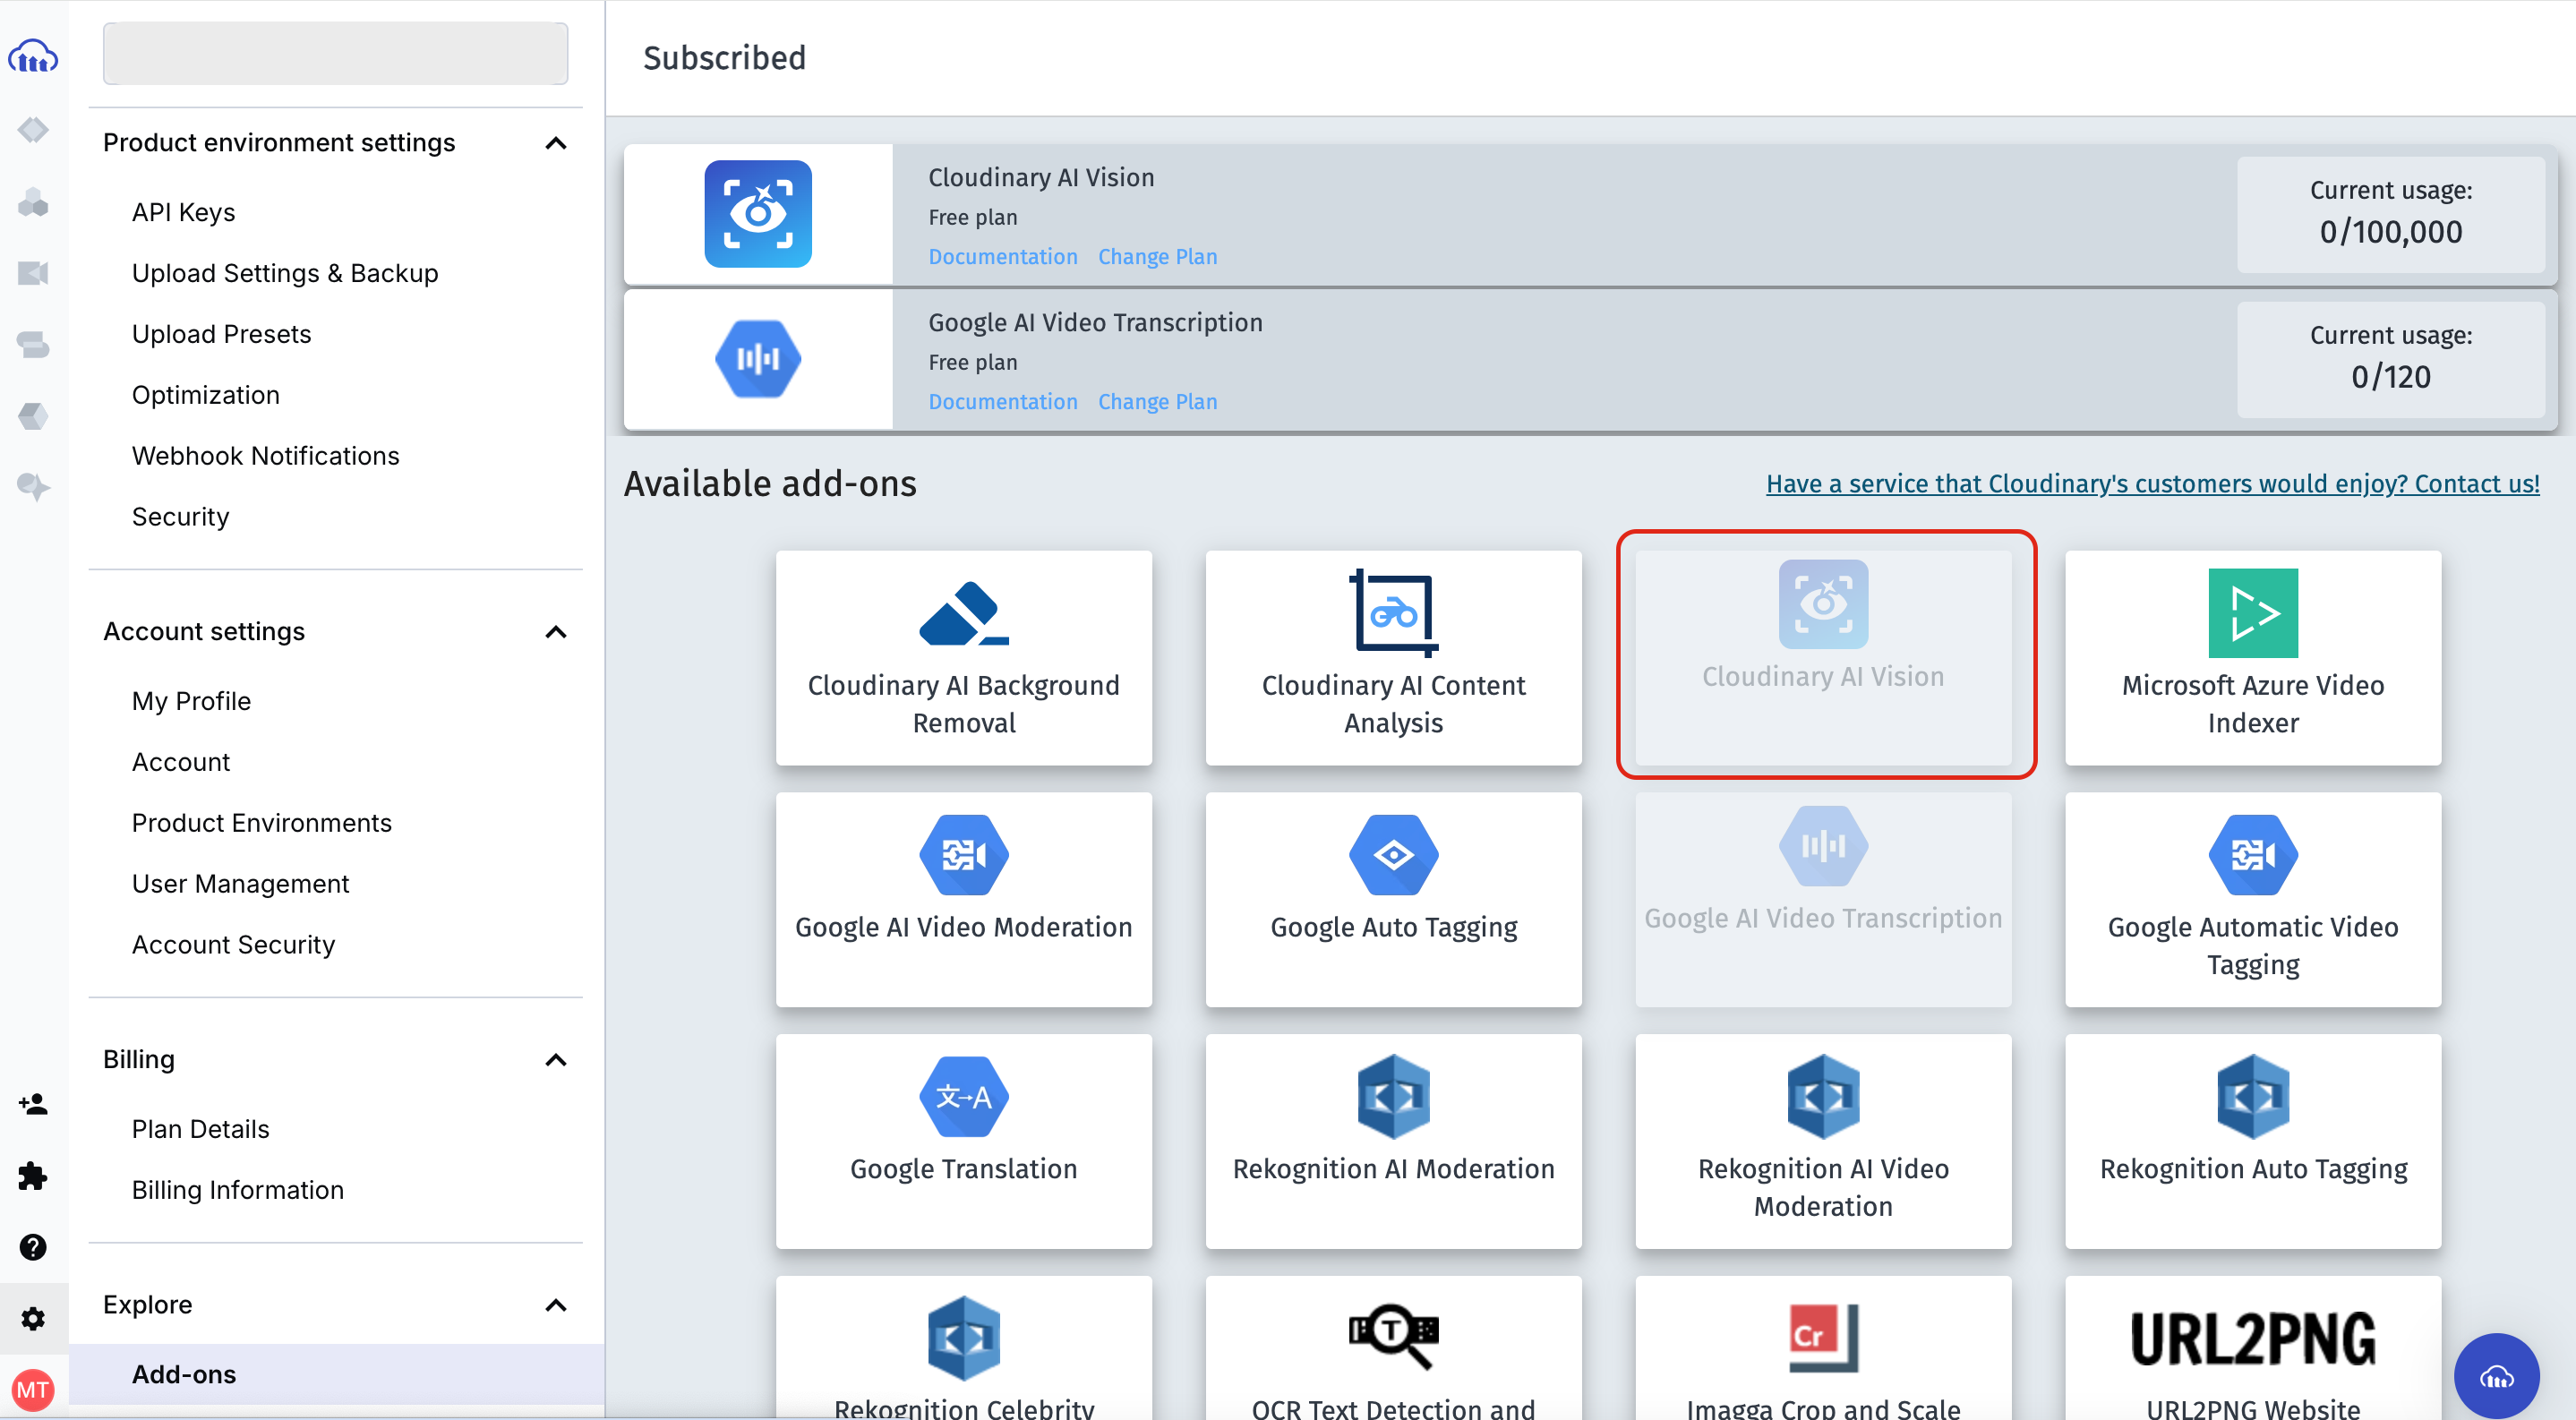
Task: Open the Account page
Action: pos(180,762)
